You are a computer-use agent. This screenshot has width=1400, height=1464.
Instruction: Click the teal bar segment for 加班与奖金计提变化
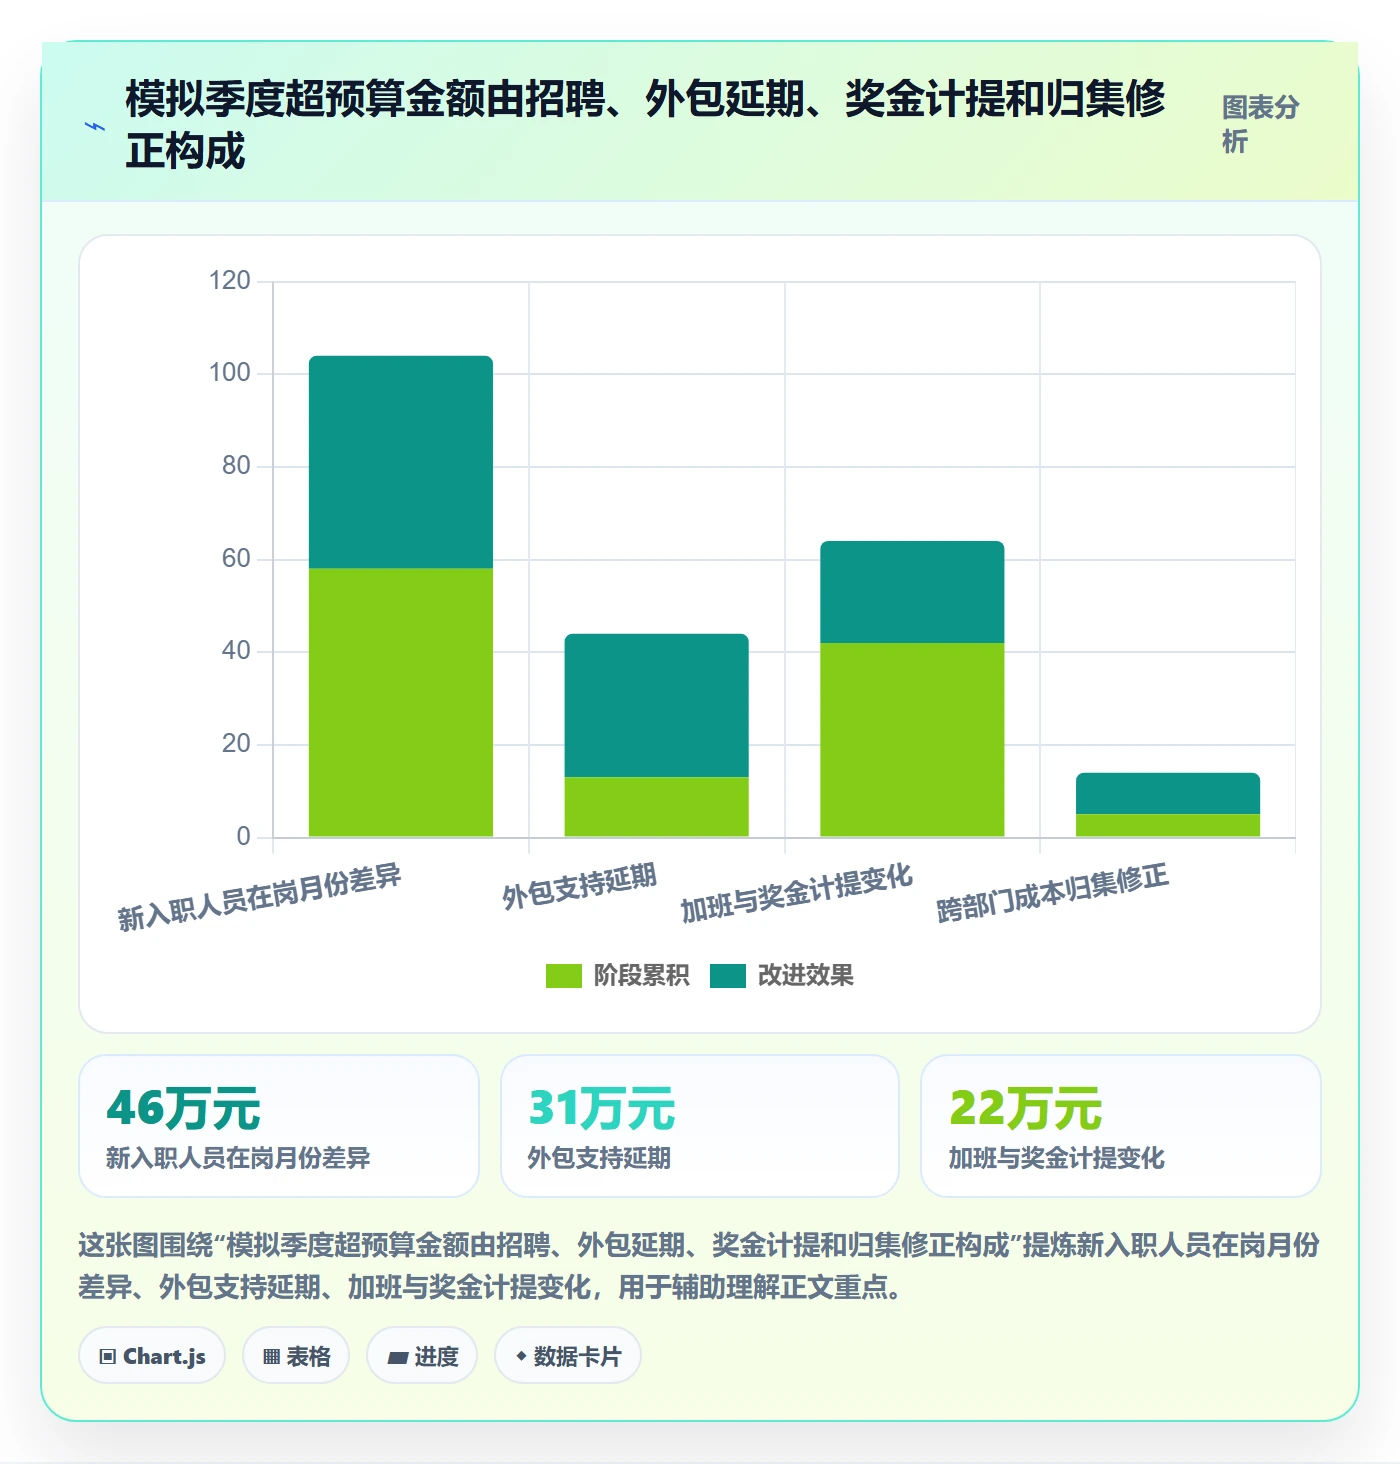912,592
